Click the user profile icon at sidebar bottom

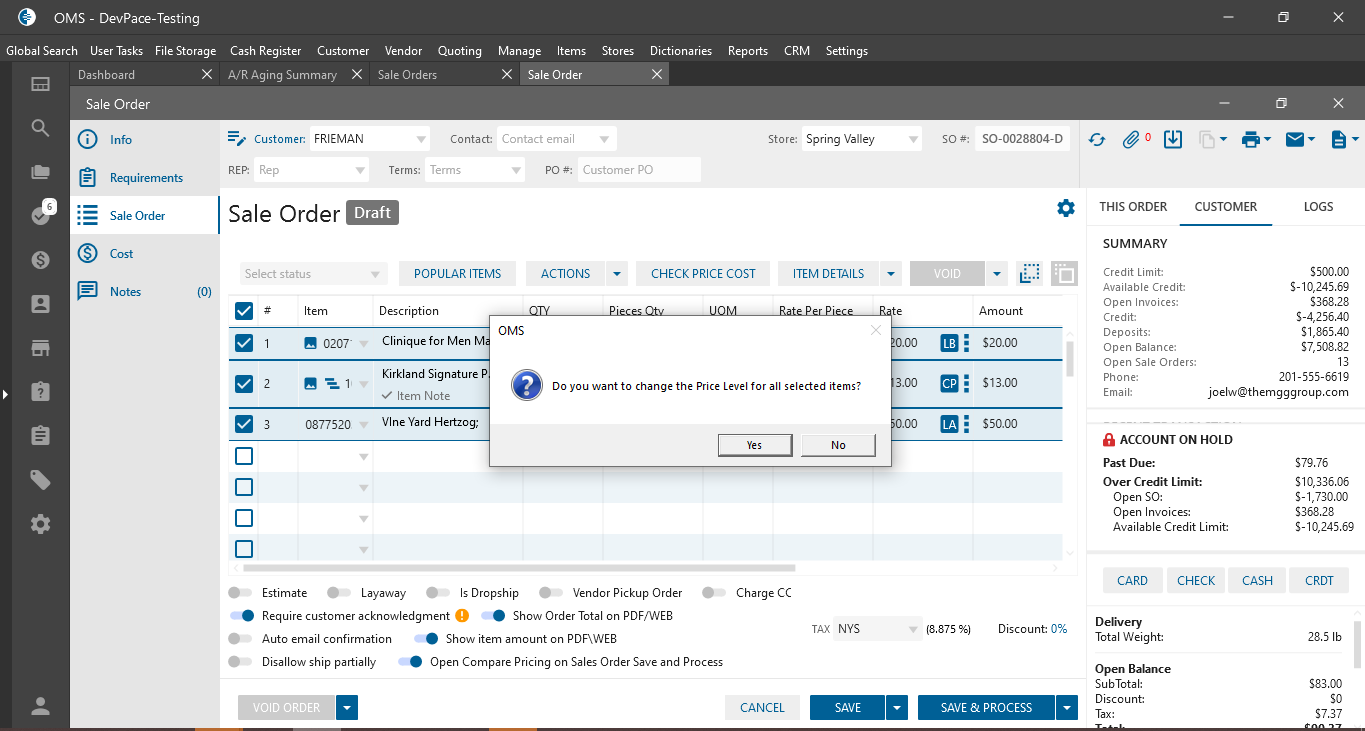pyautogui.click(x=40, y=706)
